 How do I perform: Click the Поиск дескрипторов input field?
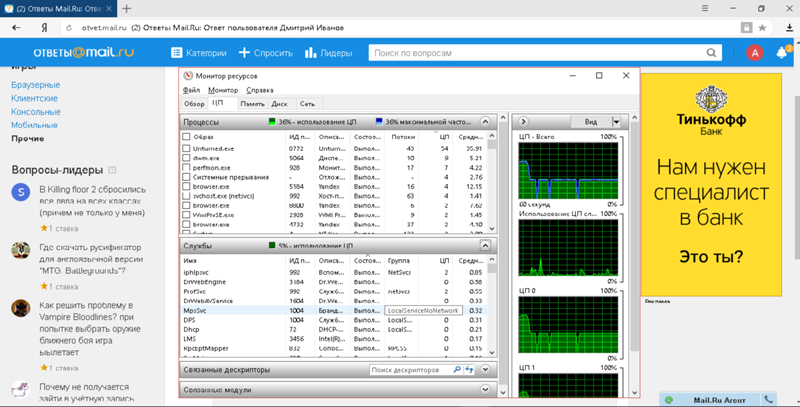click(411, 370)
